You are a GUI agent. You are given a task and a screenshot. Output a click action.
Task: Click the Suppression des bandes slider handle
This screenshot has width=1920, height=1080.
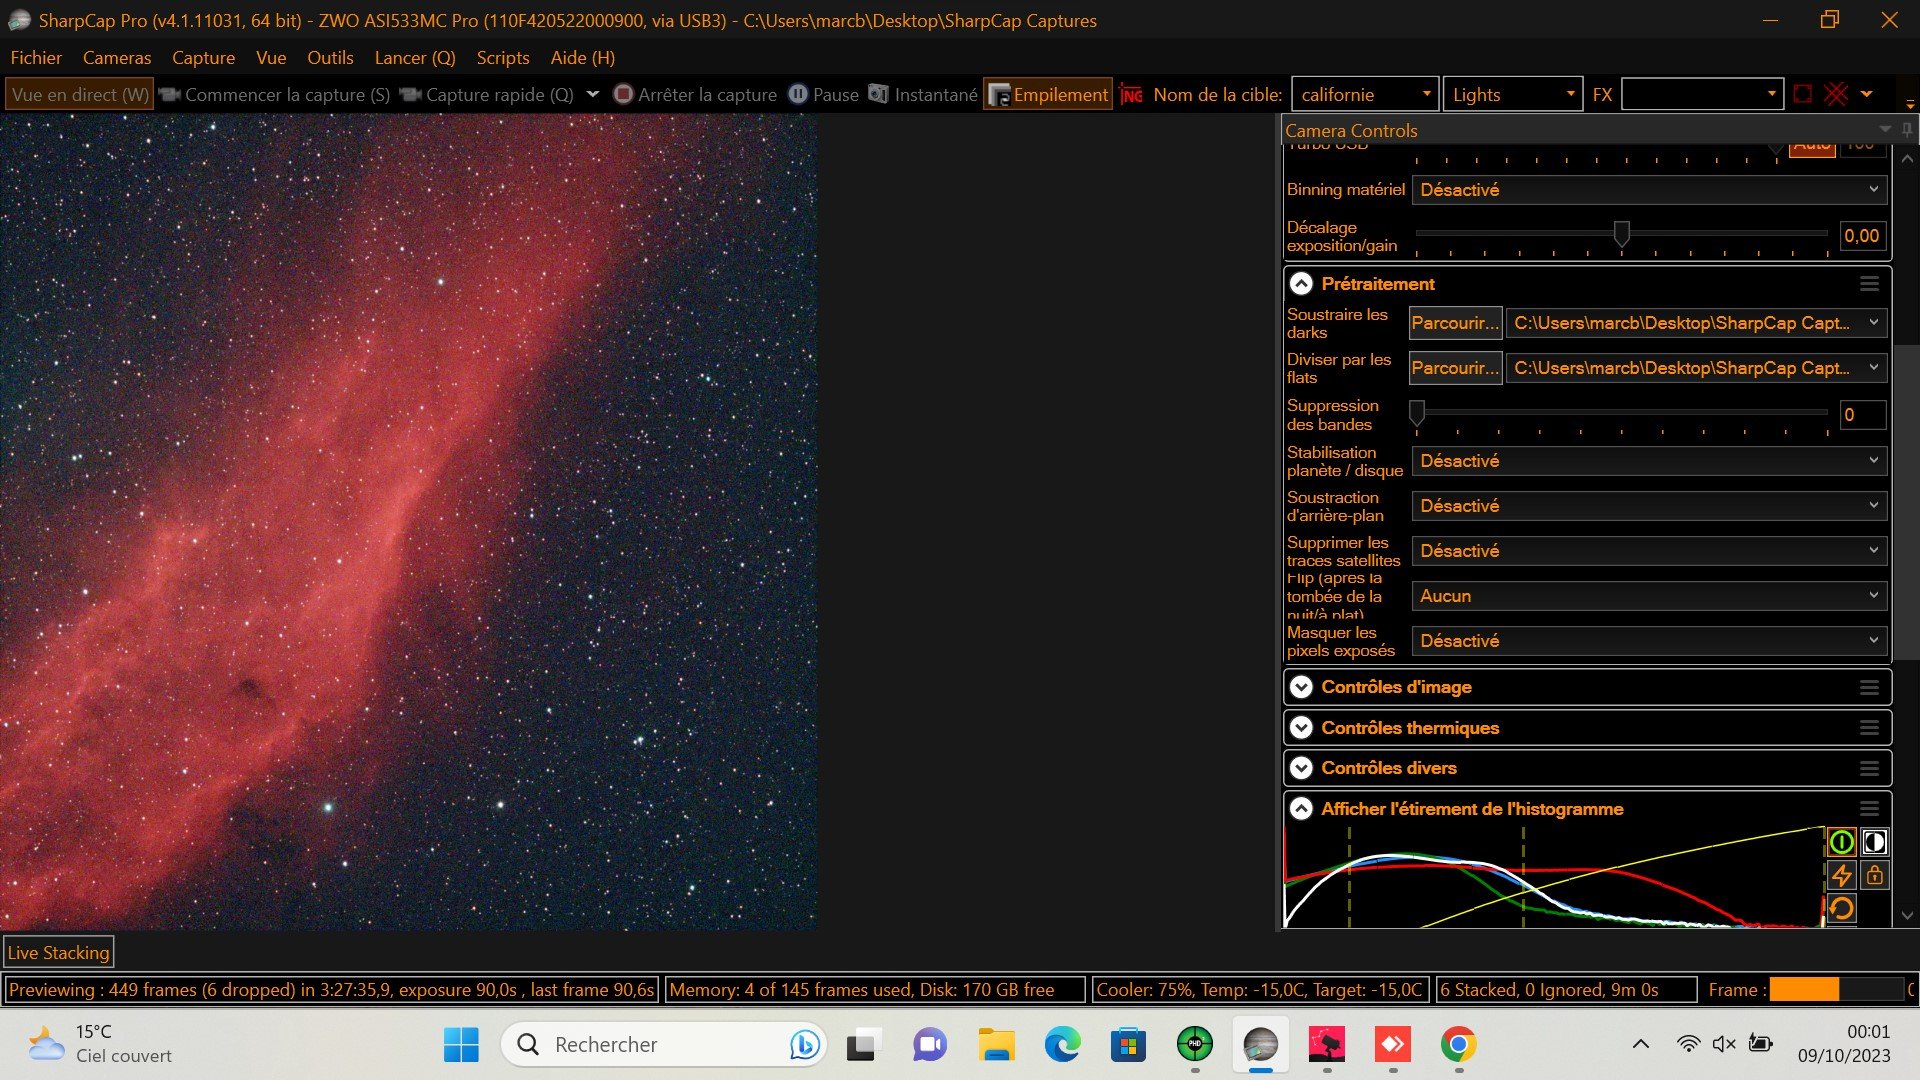[1417, 412]
